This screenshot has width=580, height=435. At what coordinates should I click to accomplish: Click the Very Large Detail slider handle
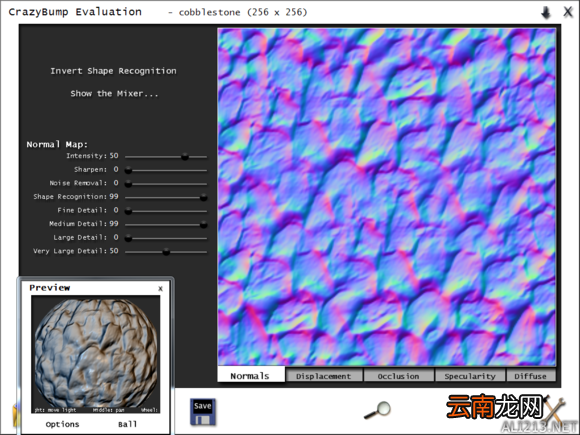(x=166, y=252)
